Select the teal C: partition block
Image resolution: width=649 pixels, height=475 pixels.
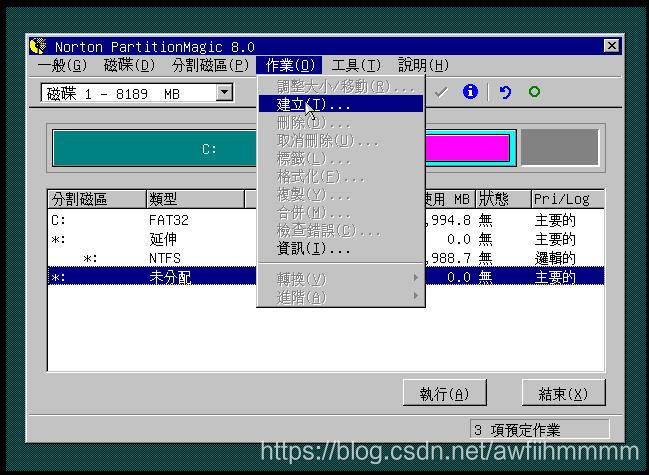[x=155, y=148]
